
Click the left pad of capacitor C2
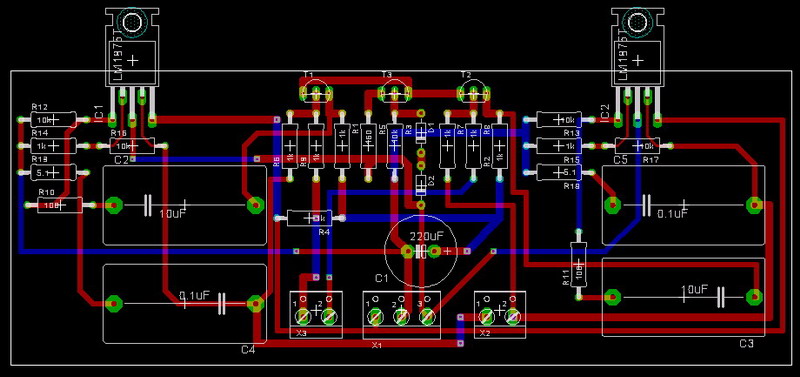point(114,206)
